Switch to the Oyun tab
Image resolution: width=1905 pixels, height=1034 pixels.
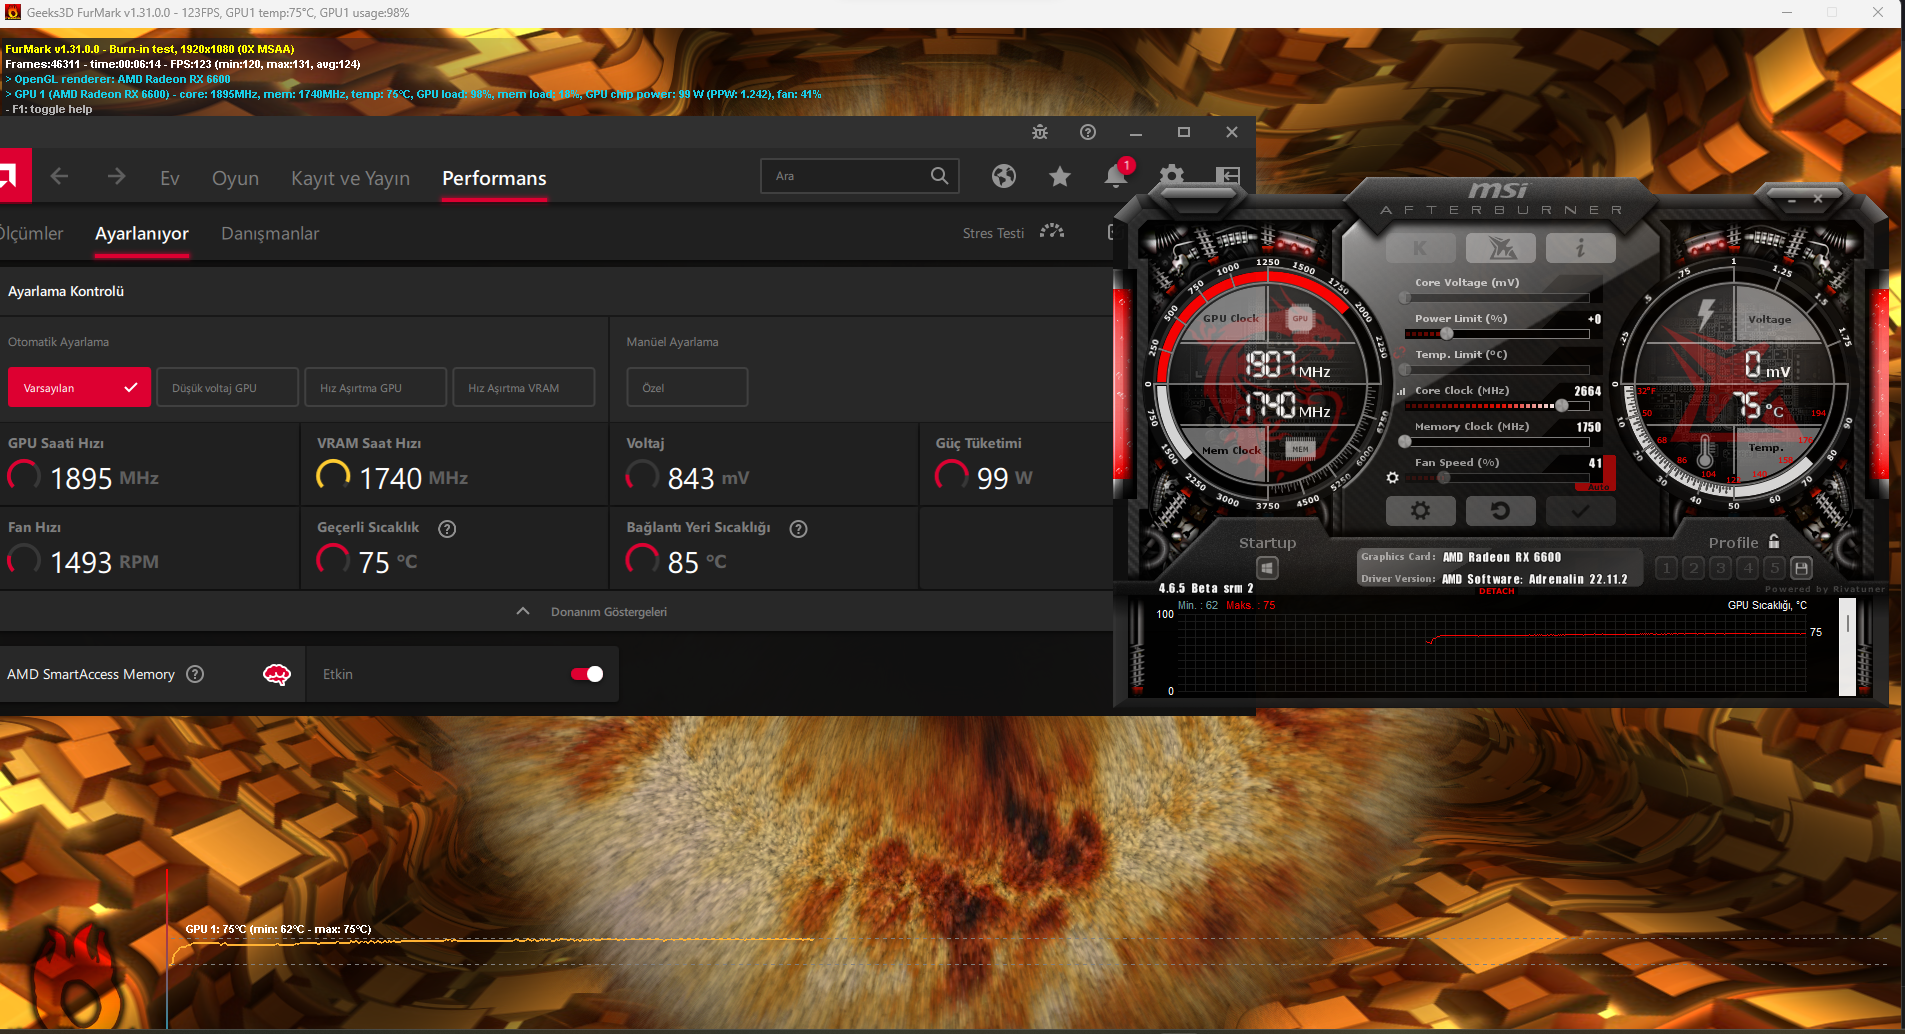pos(235,178)
